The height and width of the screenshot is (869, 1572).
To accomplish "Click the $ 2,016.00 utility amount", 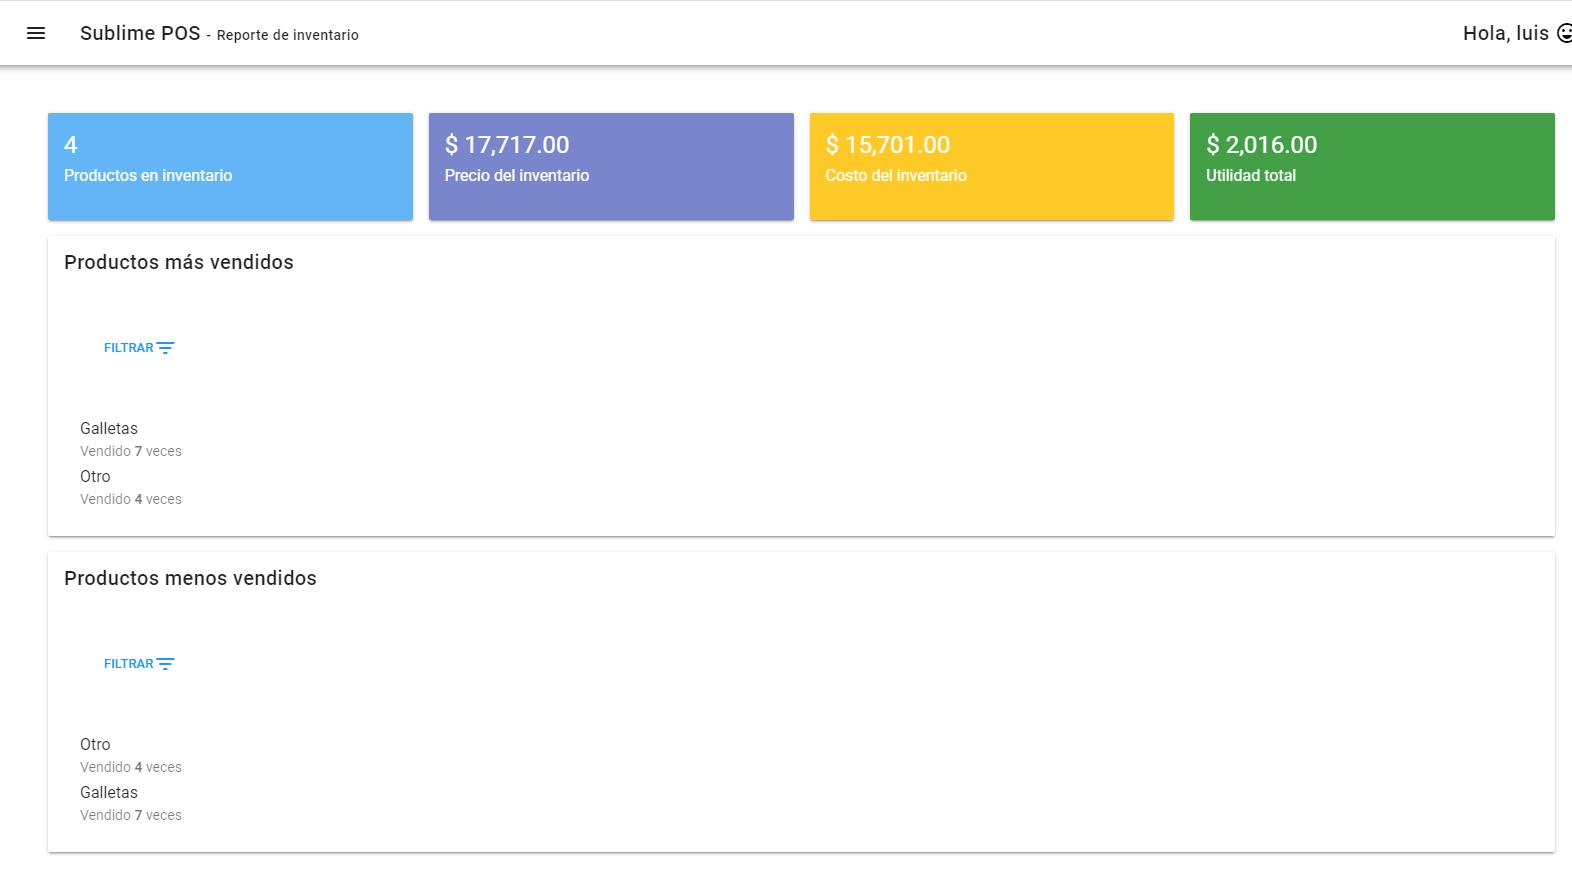I will (x=1261, y=145).
